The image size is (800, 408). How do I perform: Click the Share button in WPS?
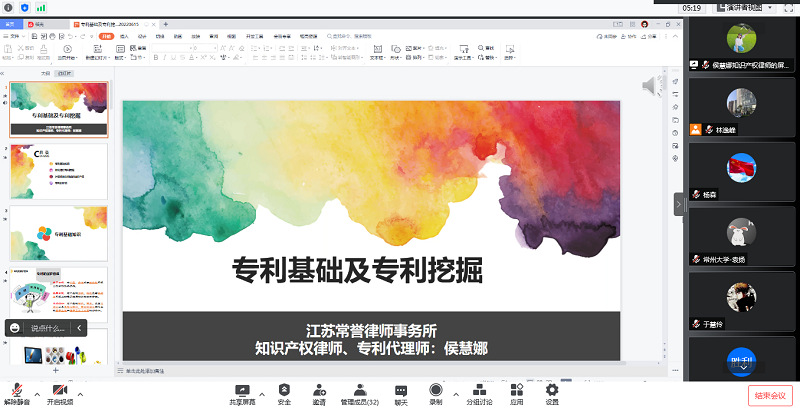tap(649, 36)
